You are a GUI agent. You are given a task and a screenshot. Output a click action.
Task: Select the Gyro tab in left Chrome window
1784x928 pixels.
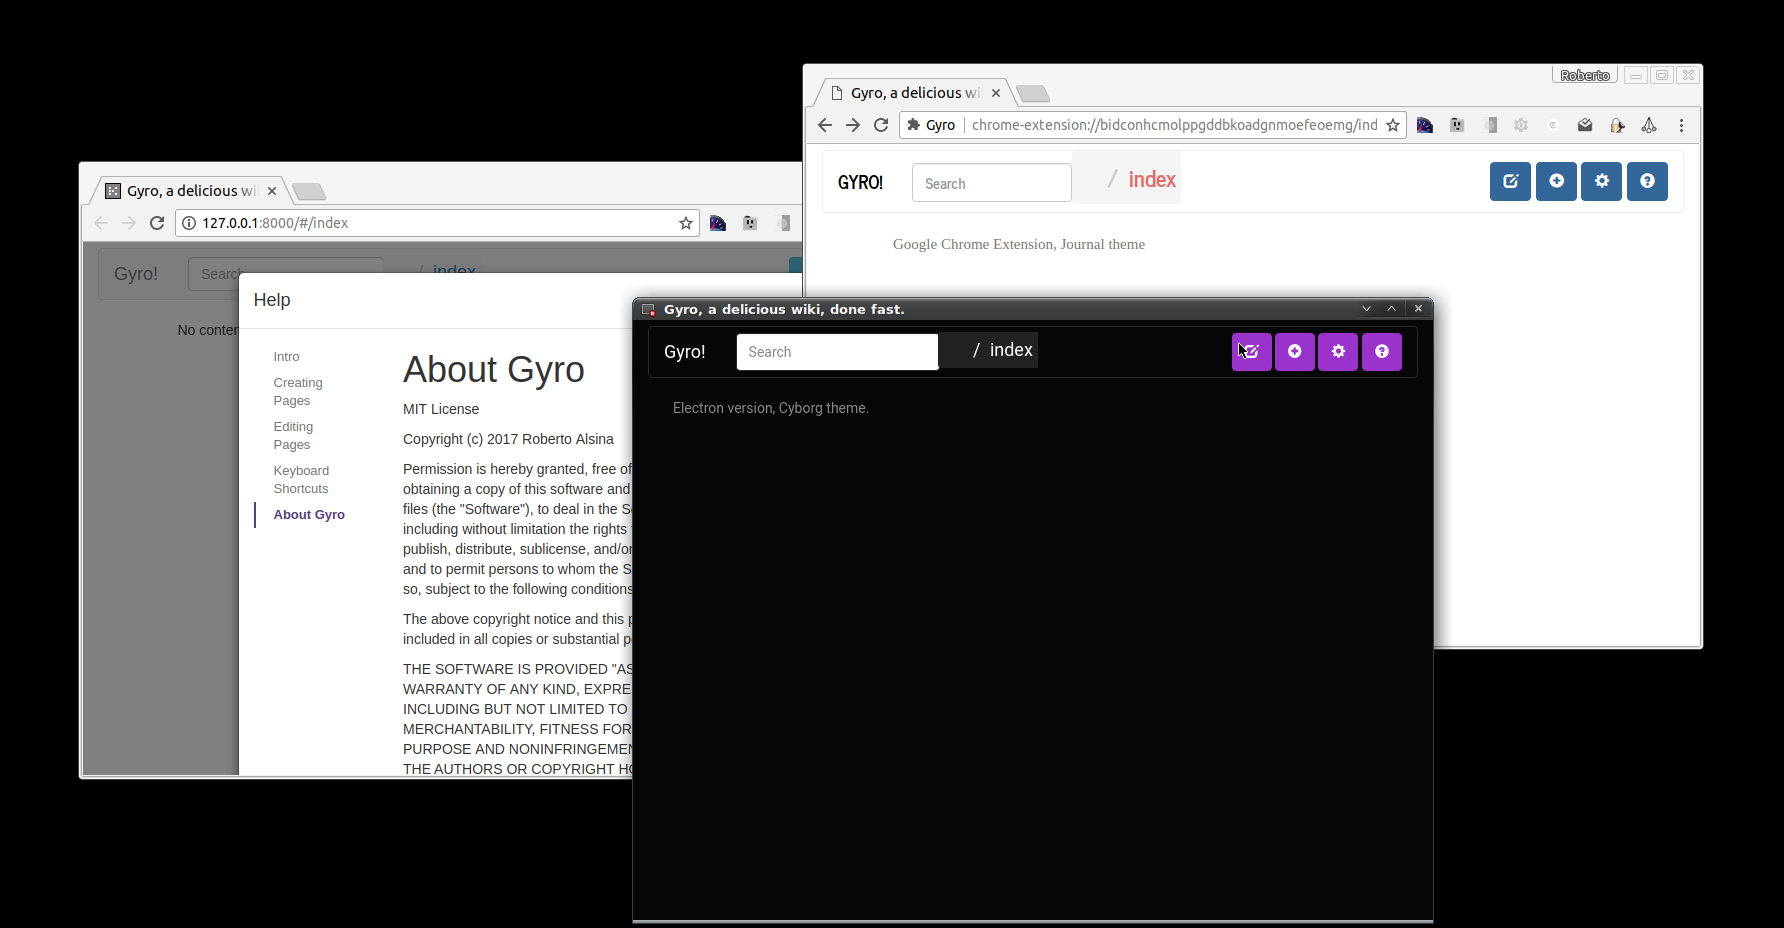[190, 191]
